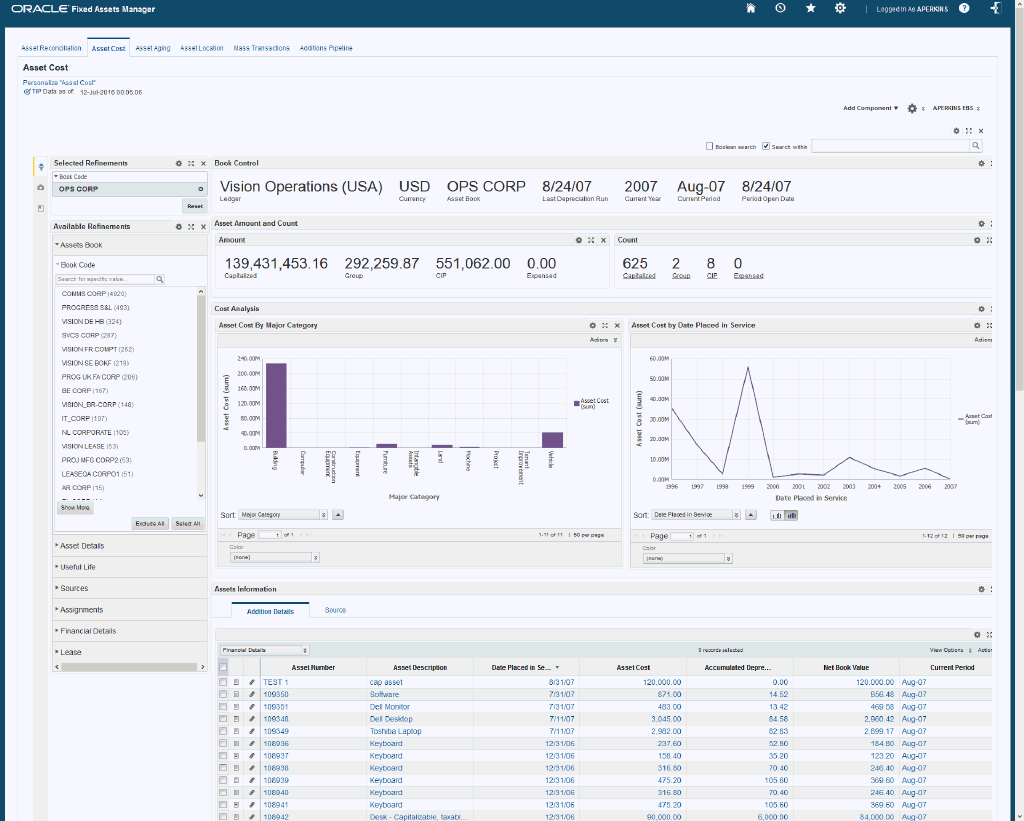The image size is (1024, 821).
Task: Click main search input field
Action: (x=891, y=146)
